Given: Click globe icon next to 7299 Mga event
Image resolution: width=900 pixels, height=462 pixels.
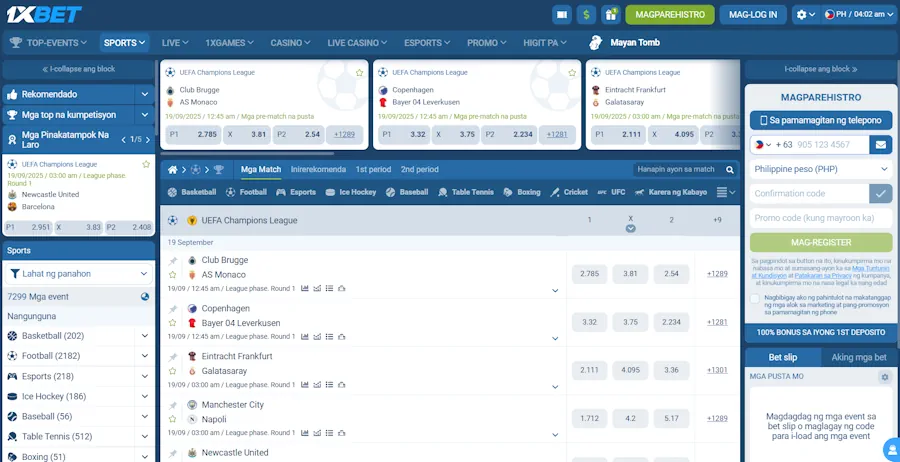Looking at the screenshot, I should (145, 297).
